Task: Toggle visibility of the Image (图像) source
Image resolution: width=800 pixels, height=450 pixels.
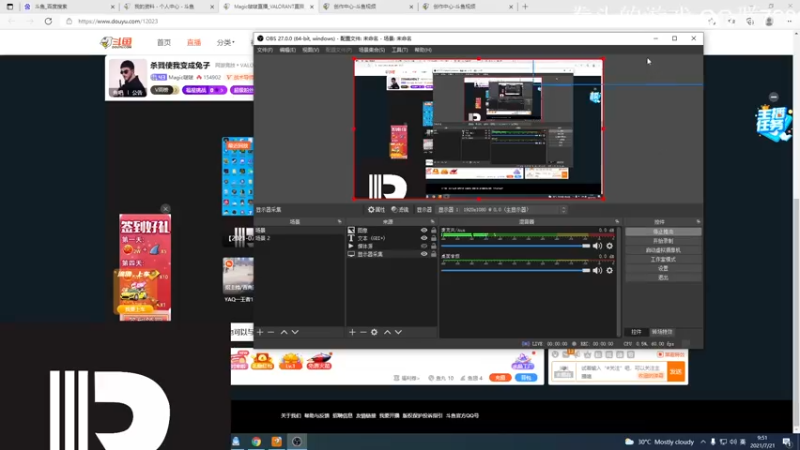Action: [x=423, y=231]
